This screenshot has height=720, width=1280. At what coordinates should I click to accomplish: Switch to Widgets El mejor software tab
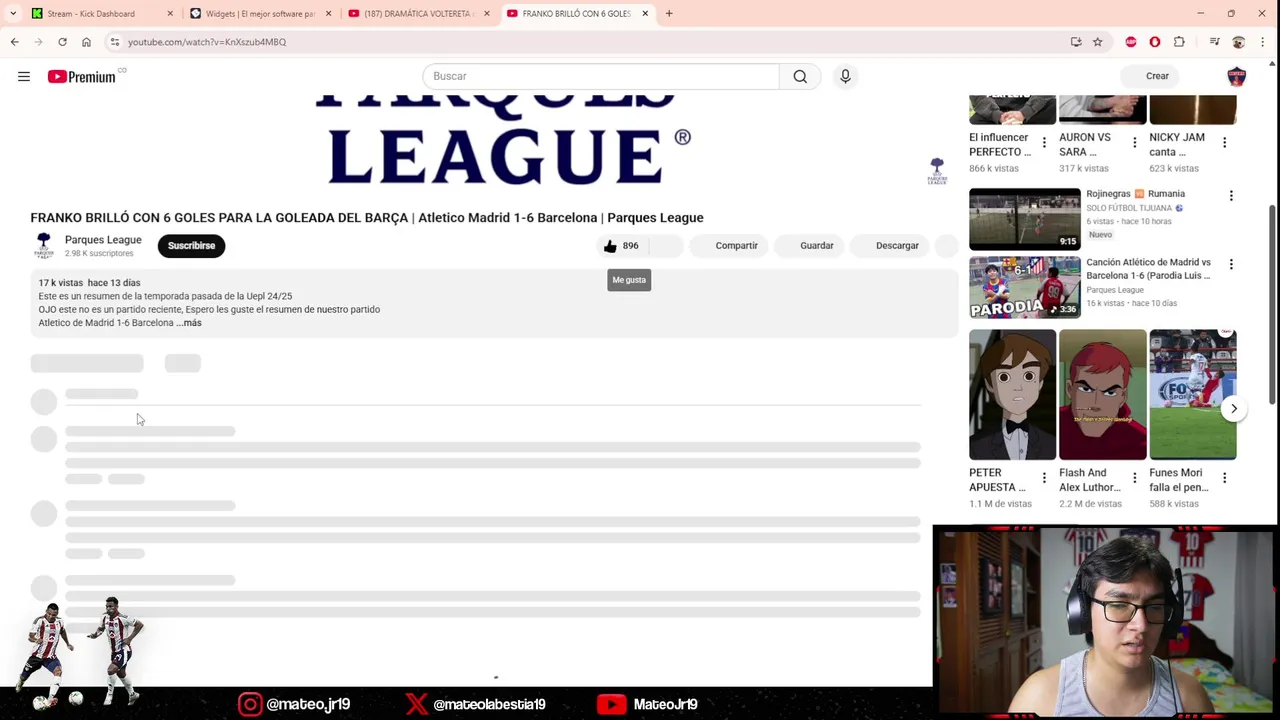point(260,14)
